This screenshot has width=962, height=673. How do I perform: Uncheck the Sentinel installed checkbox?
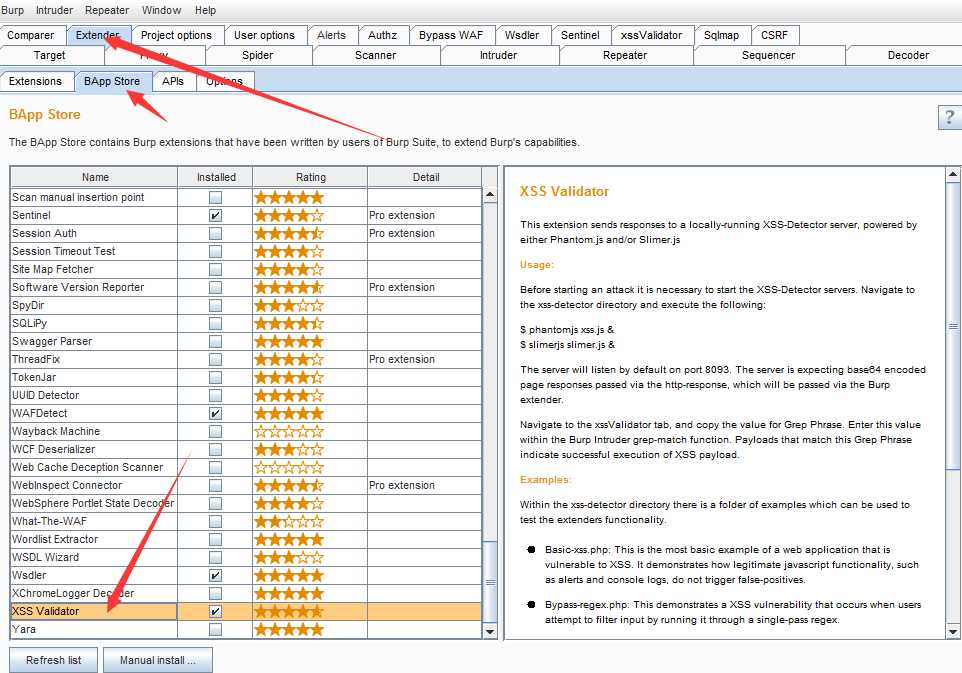click(x=215, y=215)
